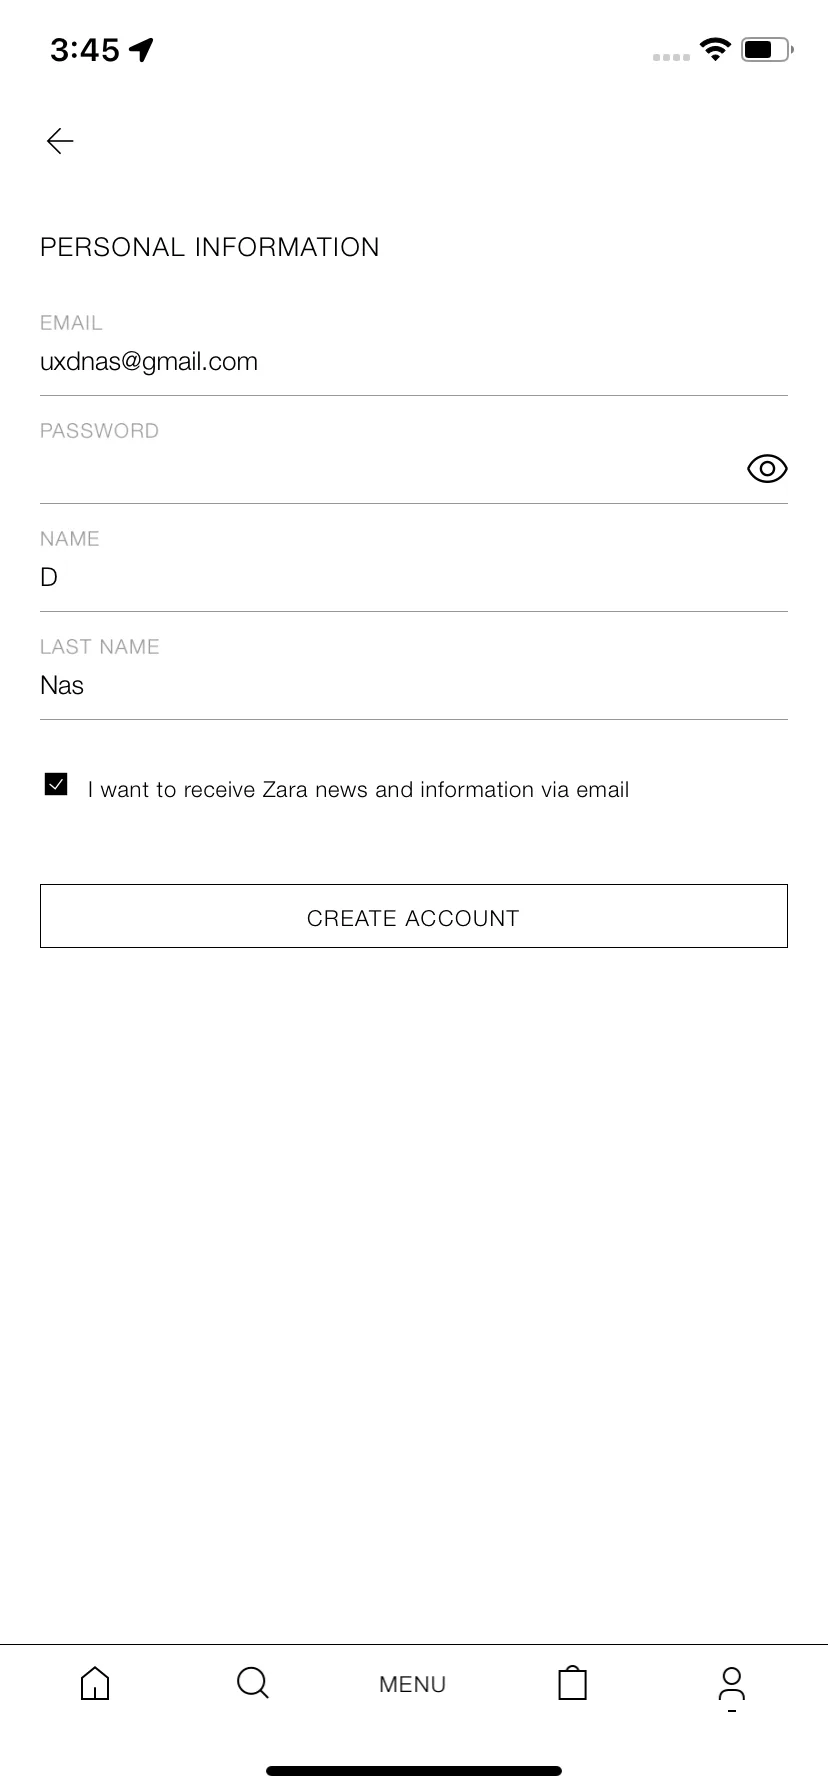This screenshot has height=1792, width=828.
Task: Tap the location arrow beside the time
Action: (x=142, y=49)
